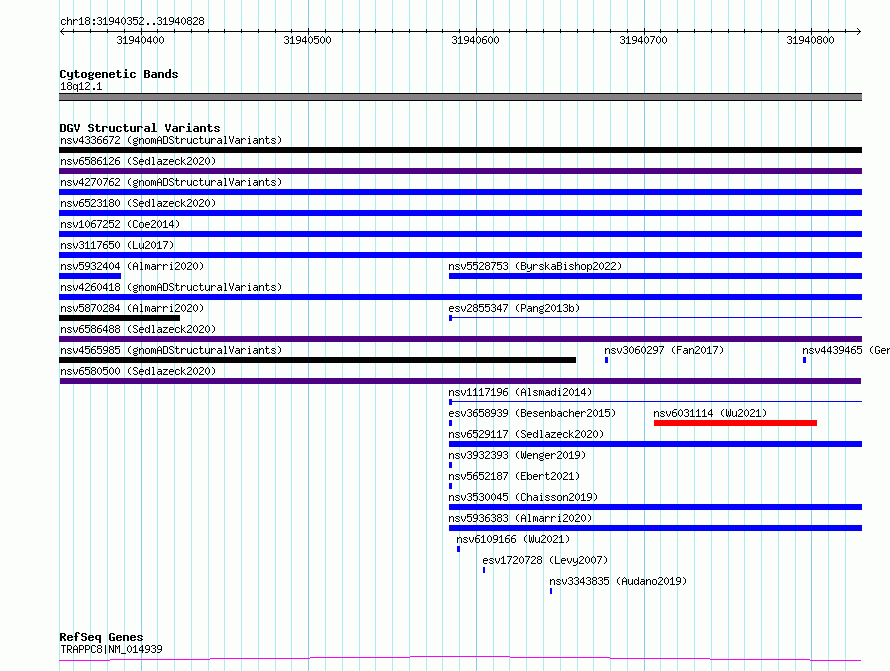Open nsv3117650 (Lu2017) variant label

click(x=117, y=245)
